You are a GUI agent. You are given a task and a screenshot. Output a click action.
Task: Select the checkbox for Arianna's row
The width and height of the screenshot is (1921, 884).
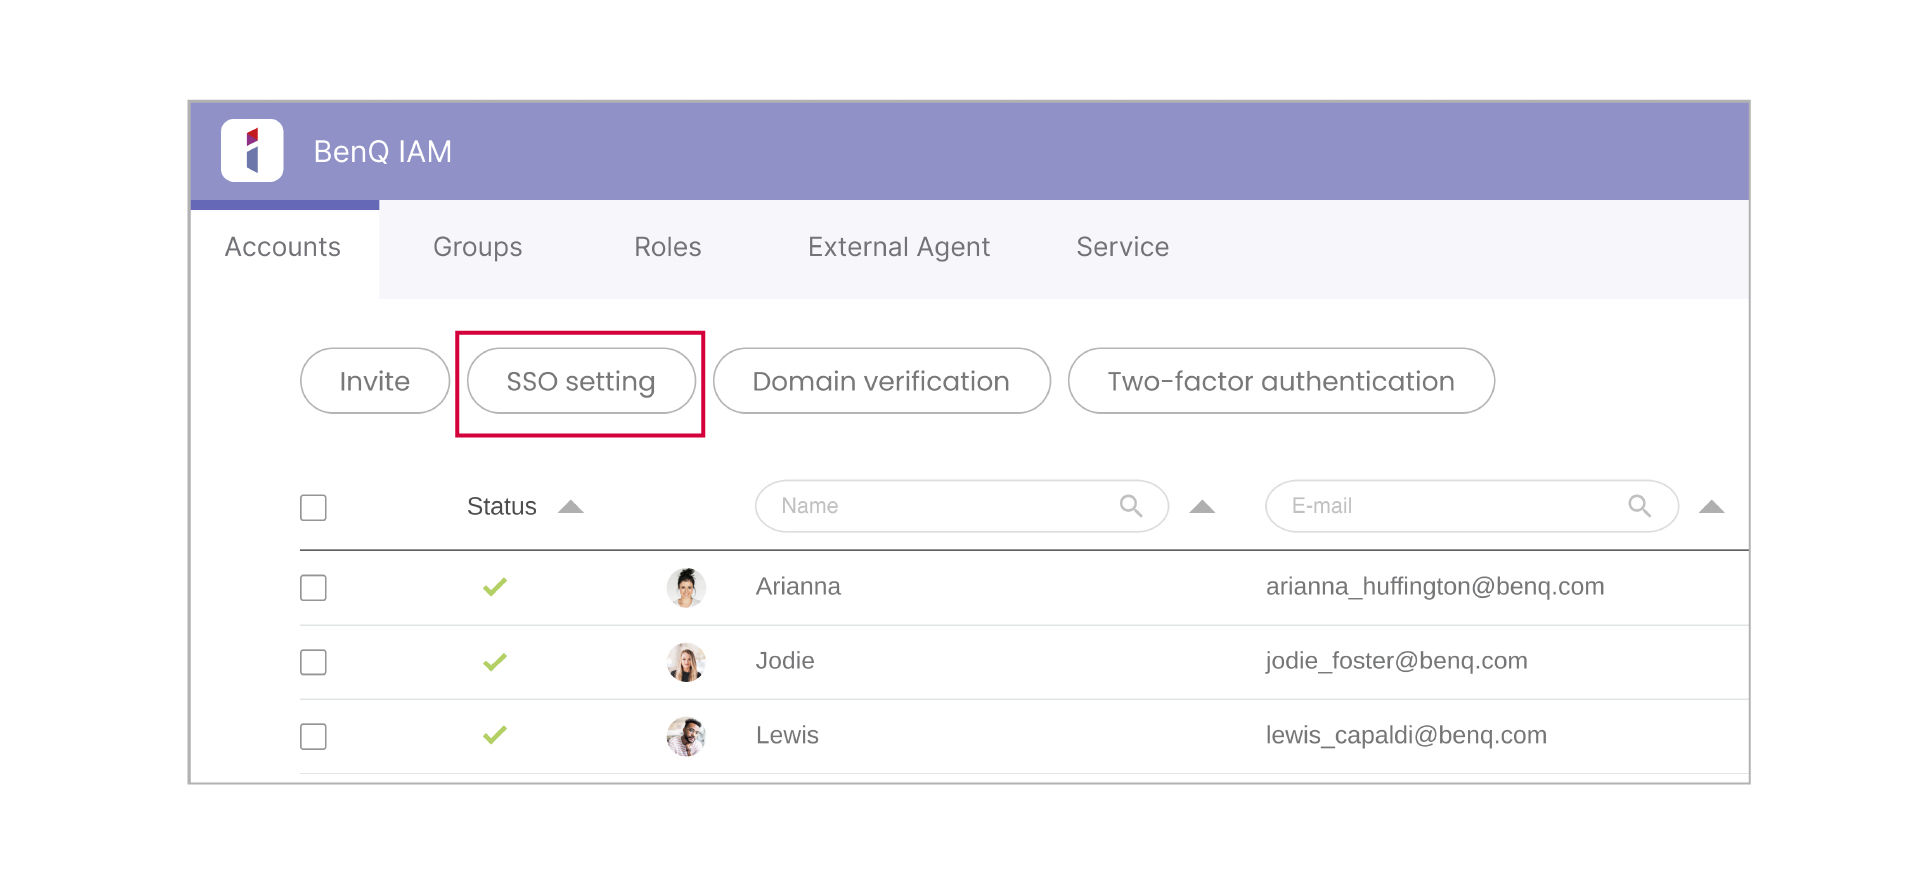coord(313,587)
